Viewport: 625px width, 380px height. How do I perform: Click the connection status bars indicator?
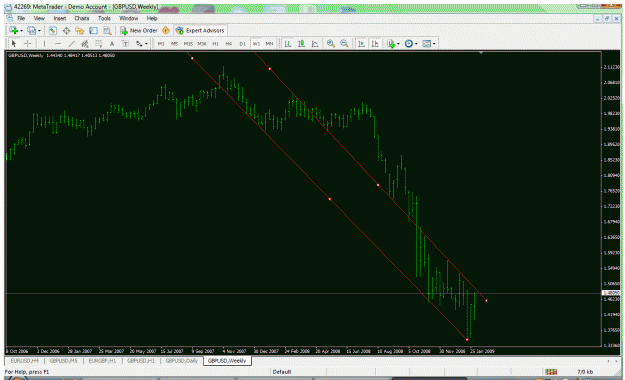[551, 372]
